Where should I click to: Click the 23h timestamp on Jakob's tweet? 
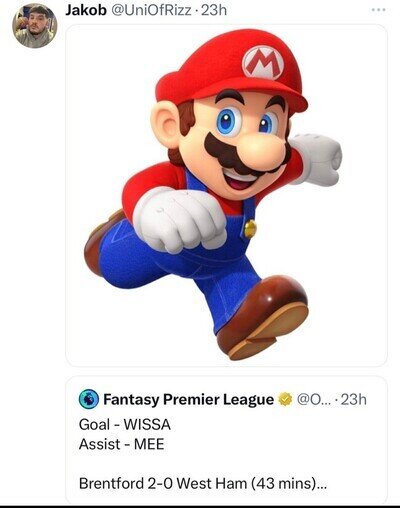(x=215, y=10)
